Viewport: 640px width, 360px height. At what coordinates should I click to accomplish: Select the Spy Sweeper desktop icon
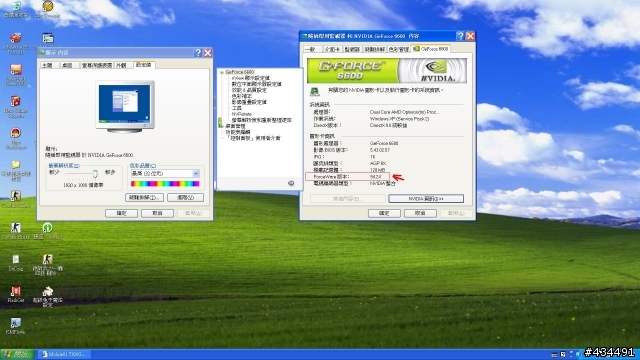[x=47, y=9]
